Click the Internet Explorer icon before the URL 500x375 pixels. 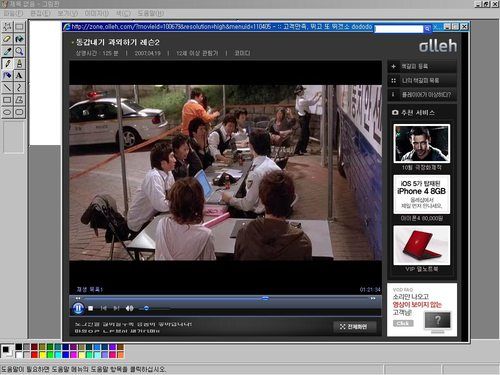[x=67, y=27]
